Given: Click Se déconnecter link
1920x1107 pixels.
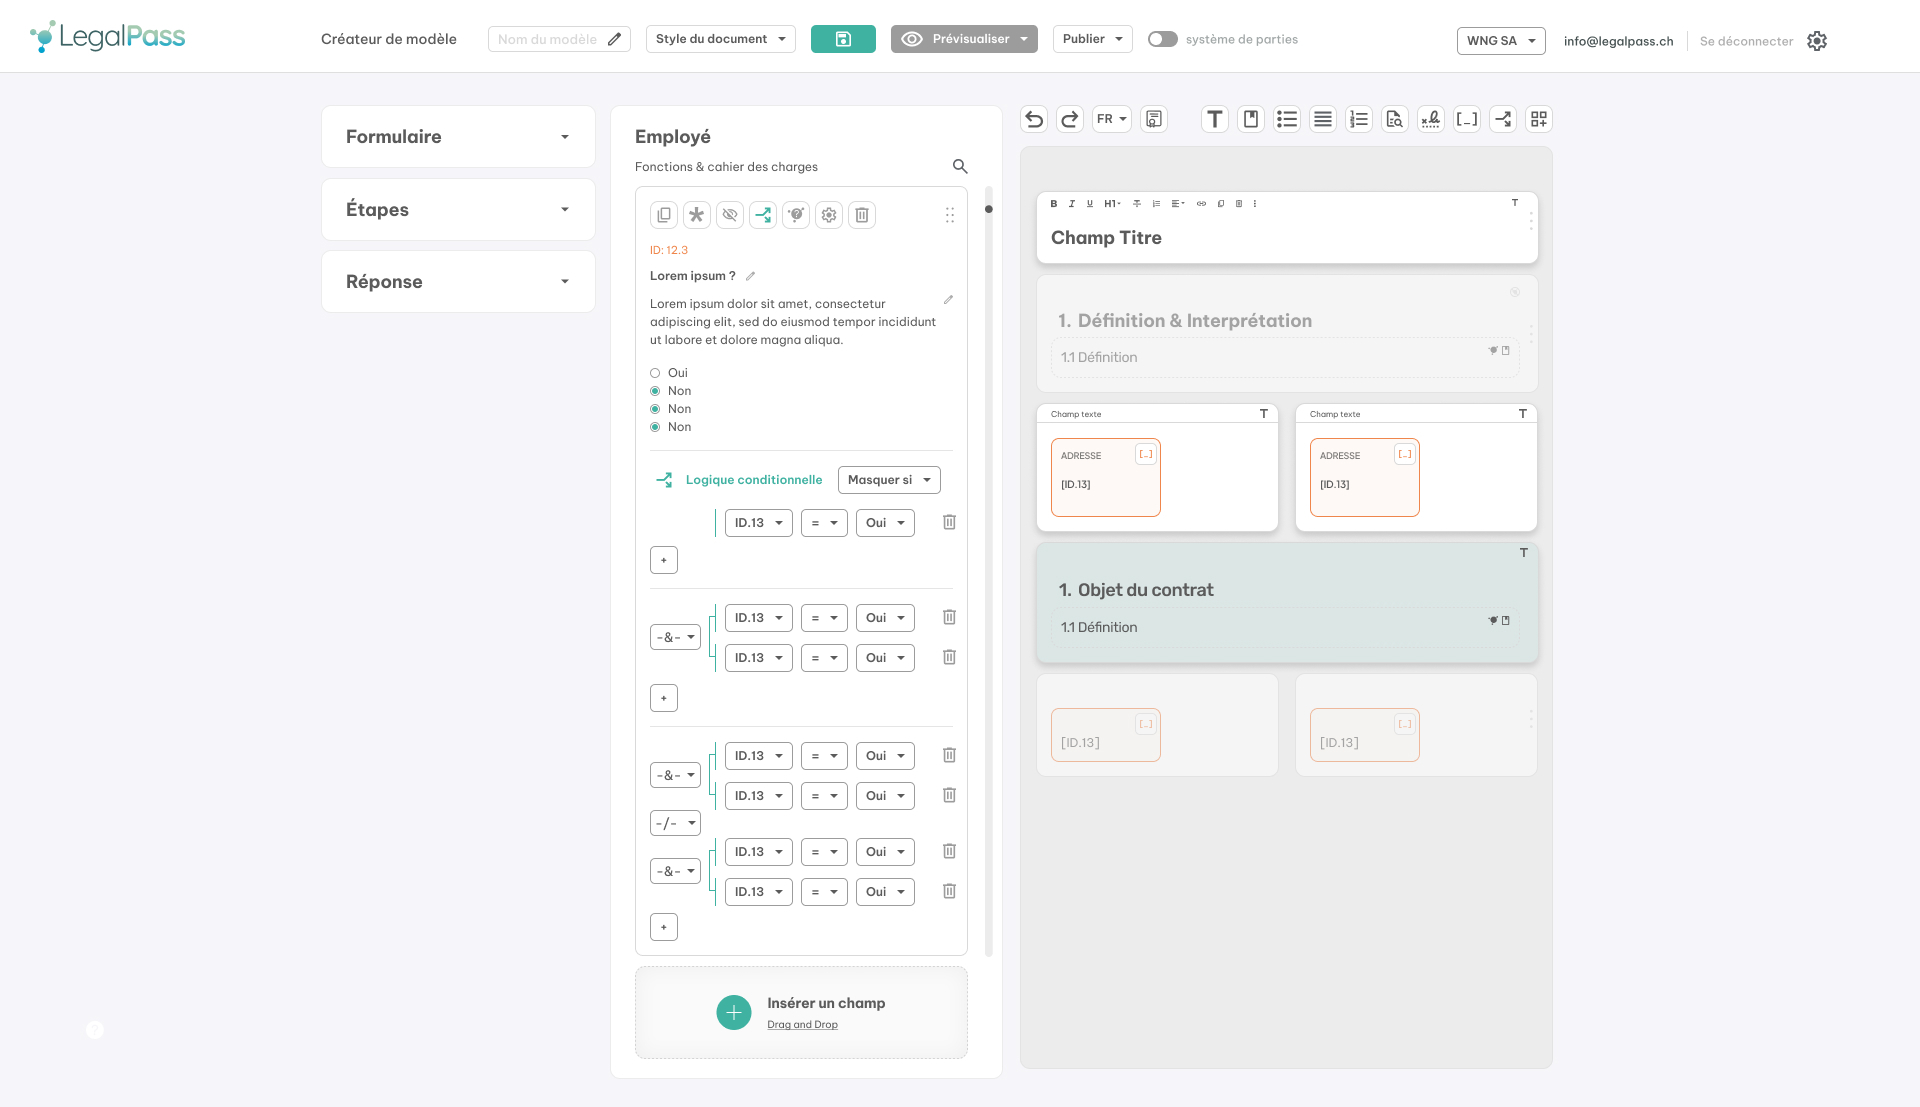Looking at the screenshot, I should click(x=1746, y=41).
